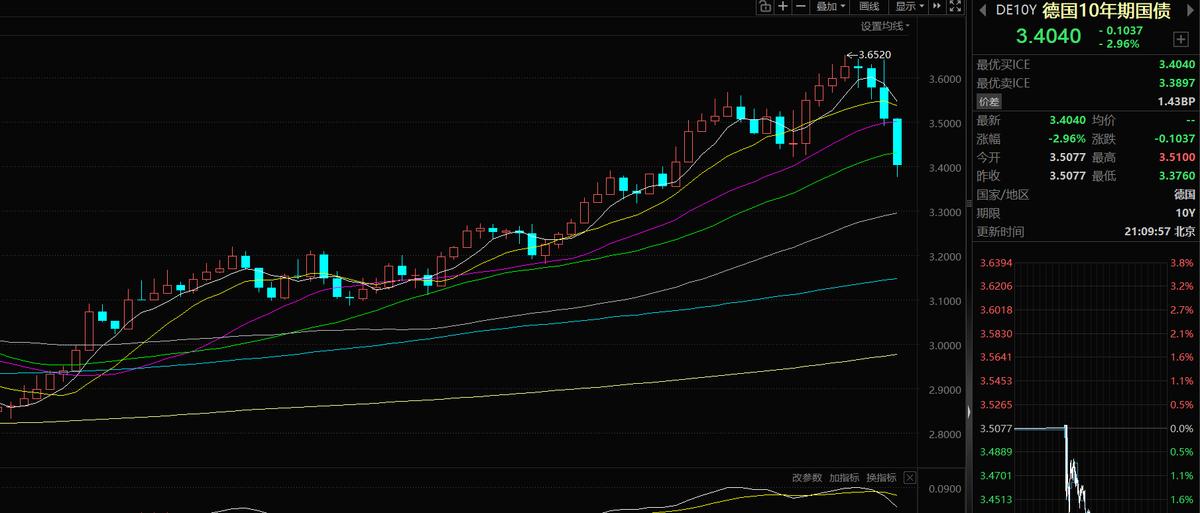Toggle fullscreen chart icon
The width and height of the screenshot is (1200, 513).
click(956, 6)
